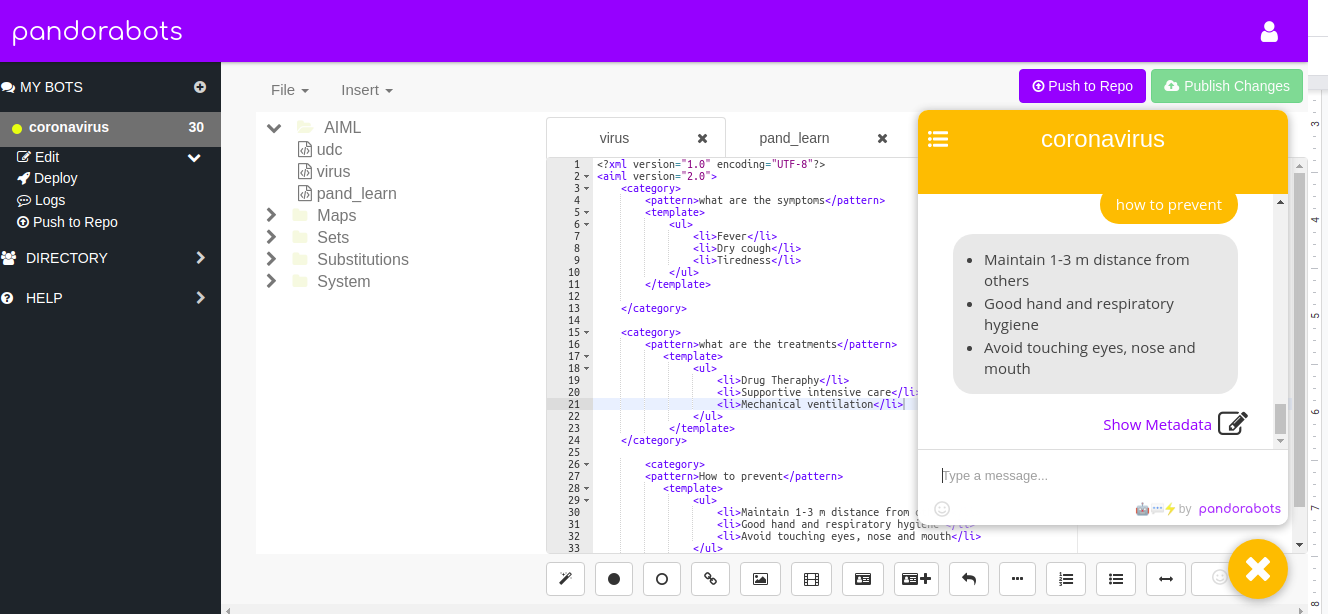Collapse the AIML folder
The width and height of the screenshot is (1328, 614).
pos(273,128)
